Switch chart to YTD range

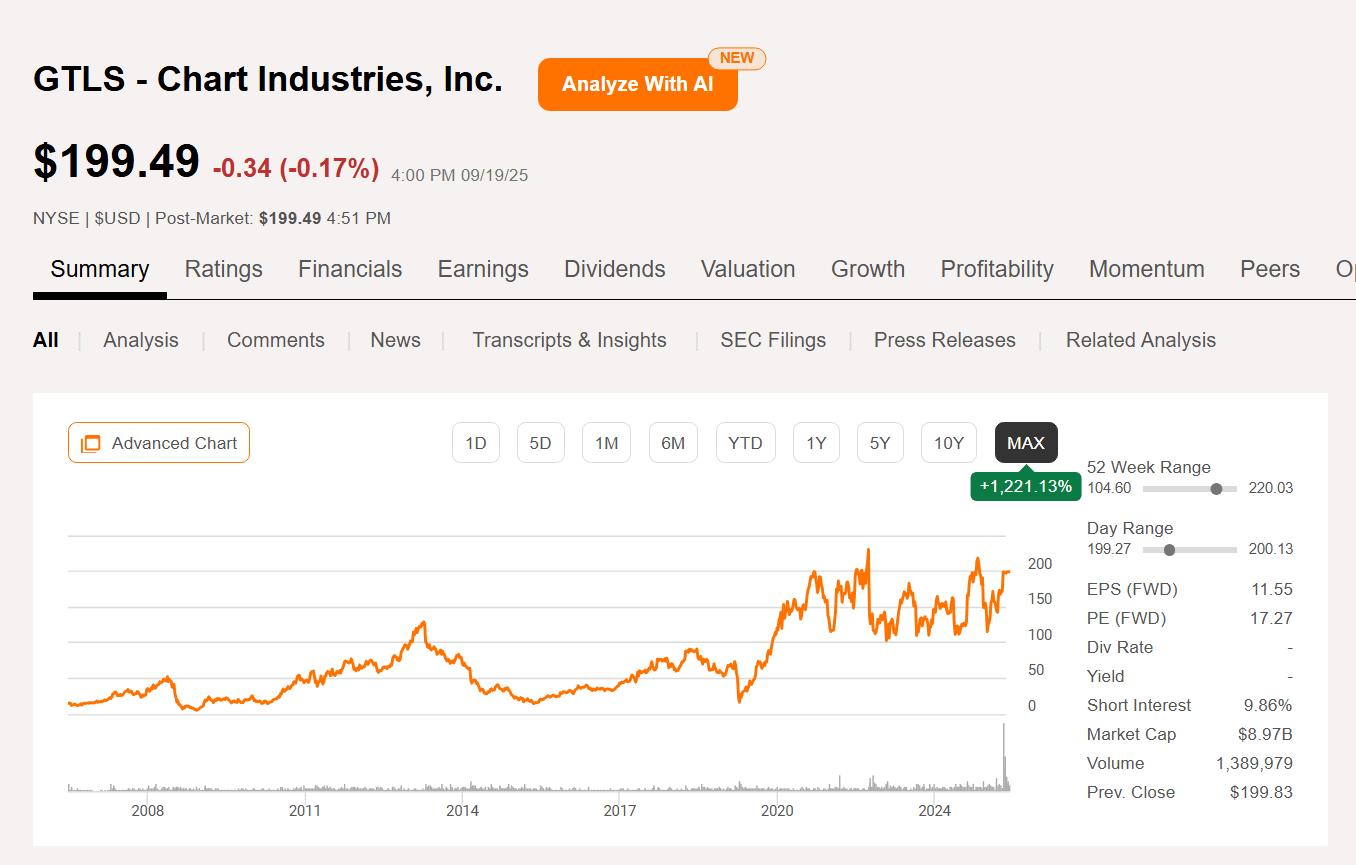point(745,442)
